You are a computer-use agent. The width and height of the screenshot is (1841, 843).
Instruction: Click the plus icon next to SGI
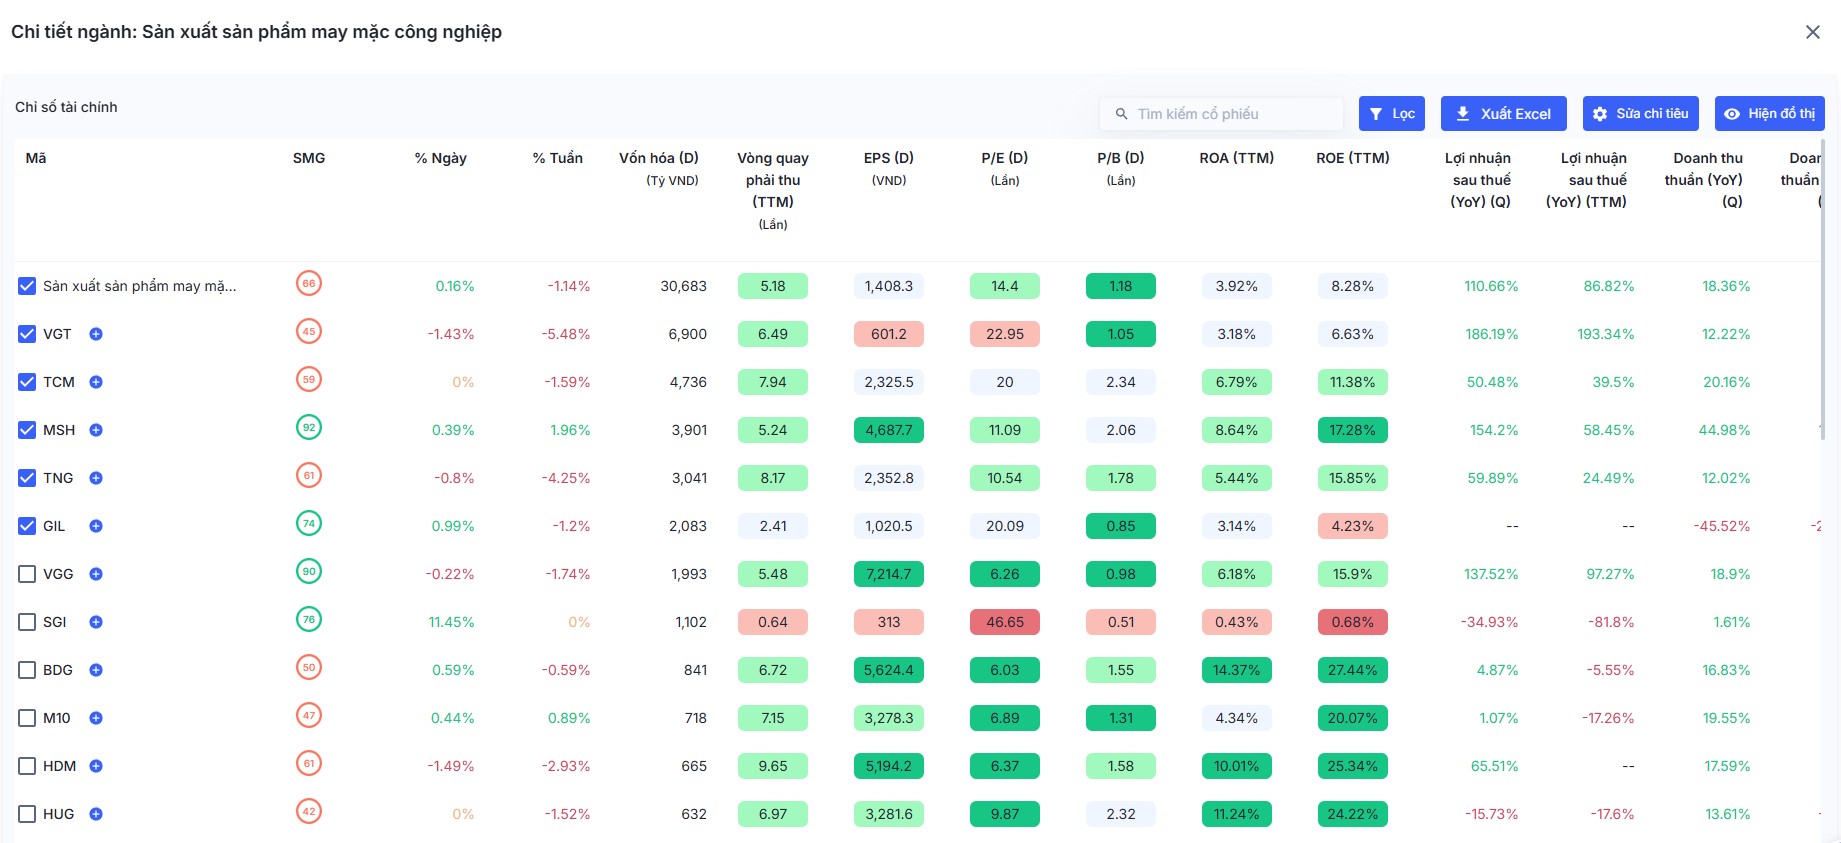(96, 622)
